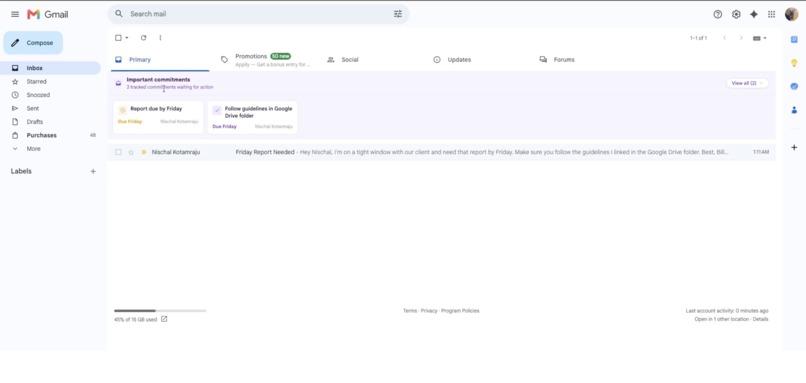
Task: Star the Friday Report Needed email
Action: 131,152
